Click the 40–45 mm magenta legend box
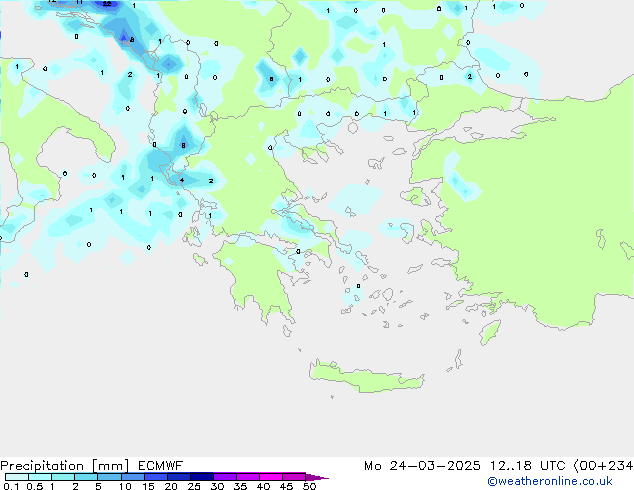The width and height of the screenshot is (634, 490). pyautogui.click(x=271, y=477)
